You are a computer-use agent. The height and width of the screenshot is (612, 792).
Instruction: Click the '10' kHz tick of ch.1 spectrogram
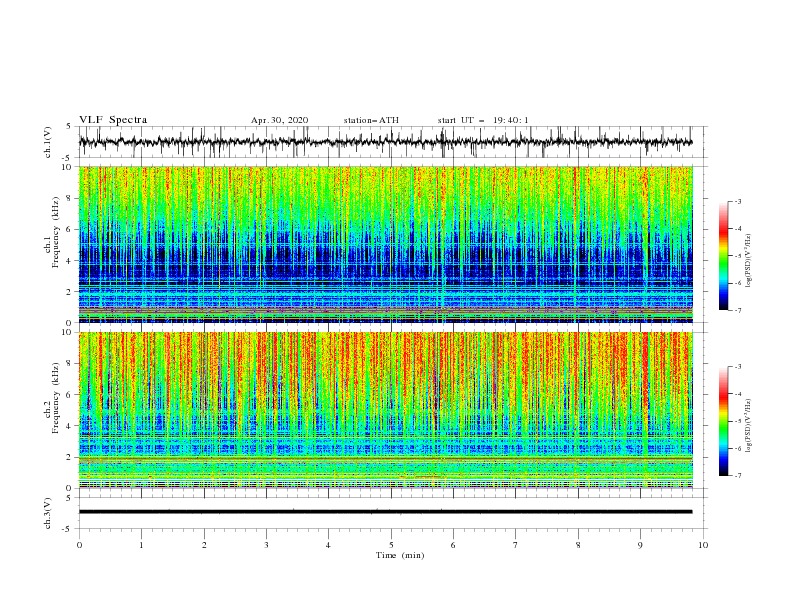67,167
